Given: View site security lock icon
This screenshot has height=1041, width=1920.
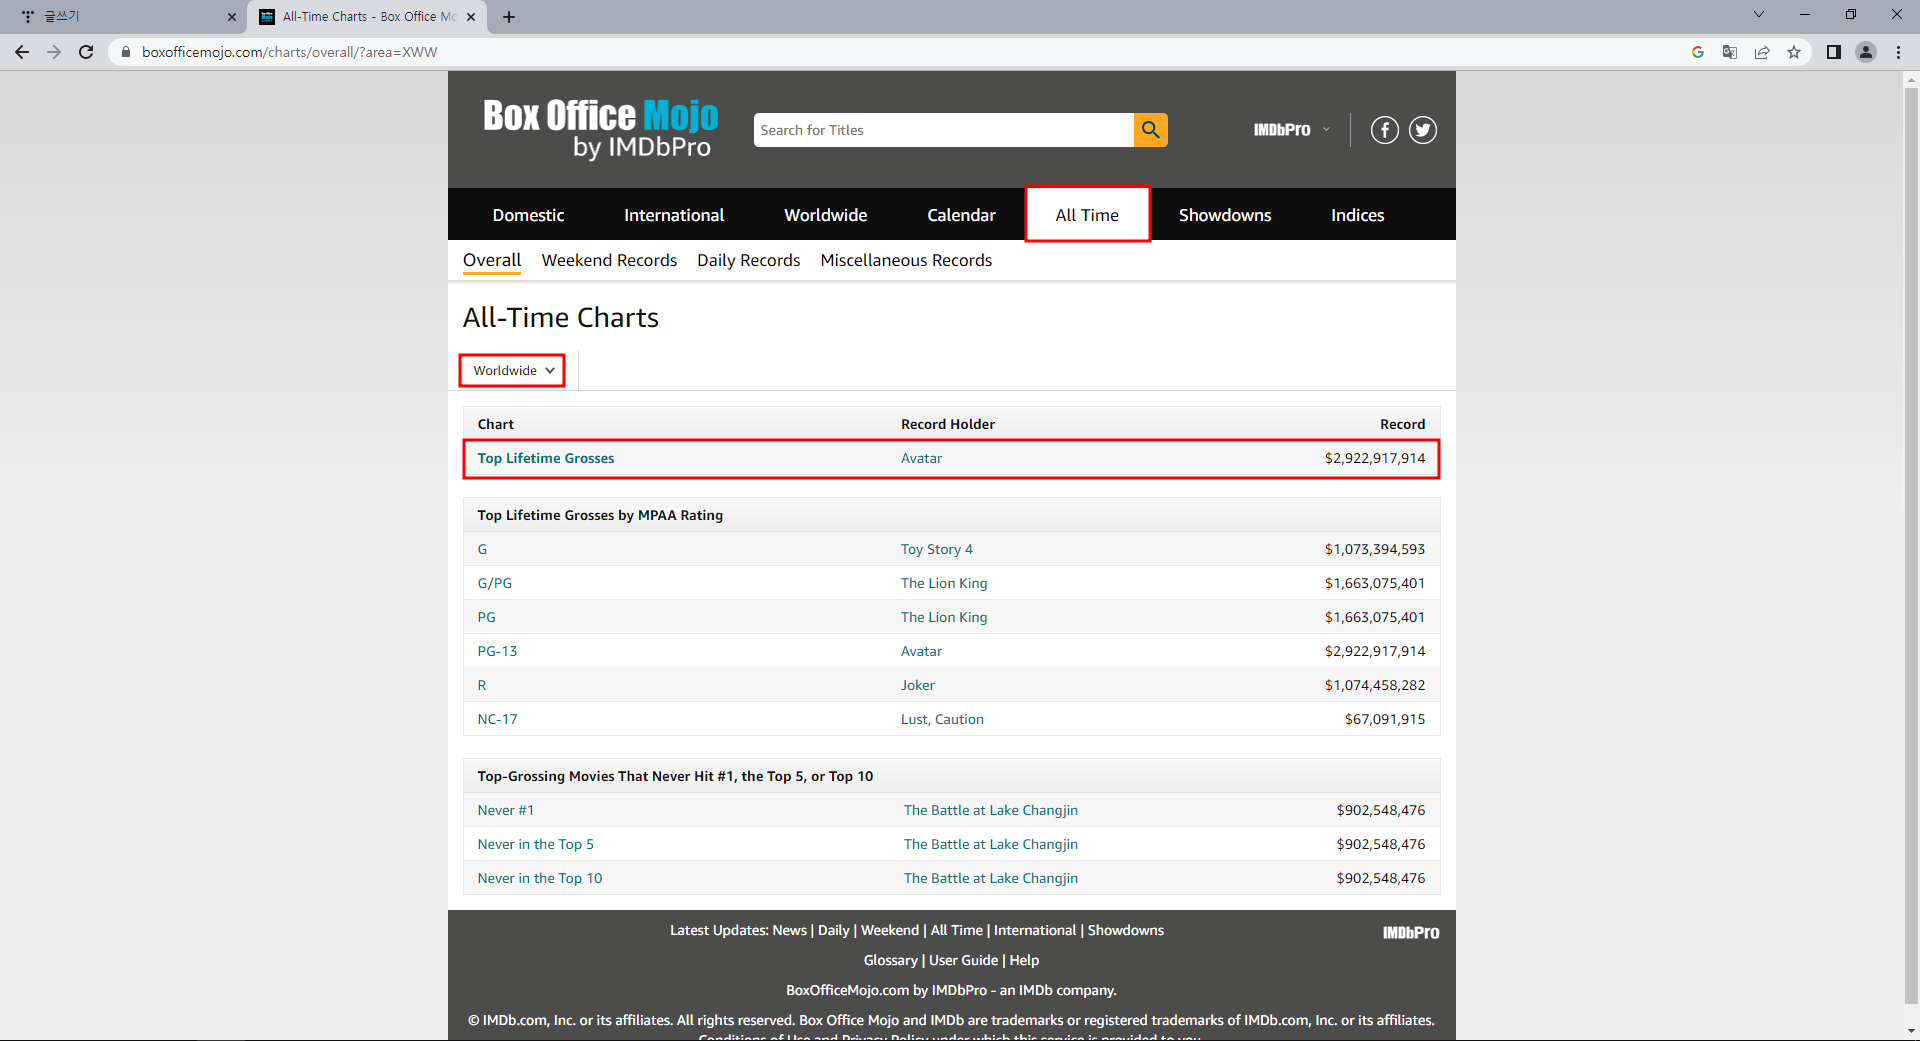Looking at the screenshot, I should (x=126, y=52).
